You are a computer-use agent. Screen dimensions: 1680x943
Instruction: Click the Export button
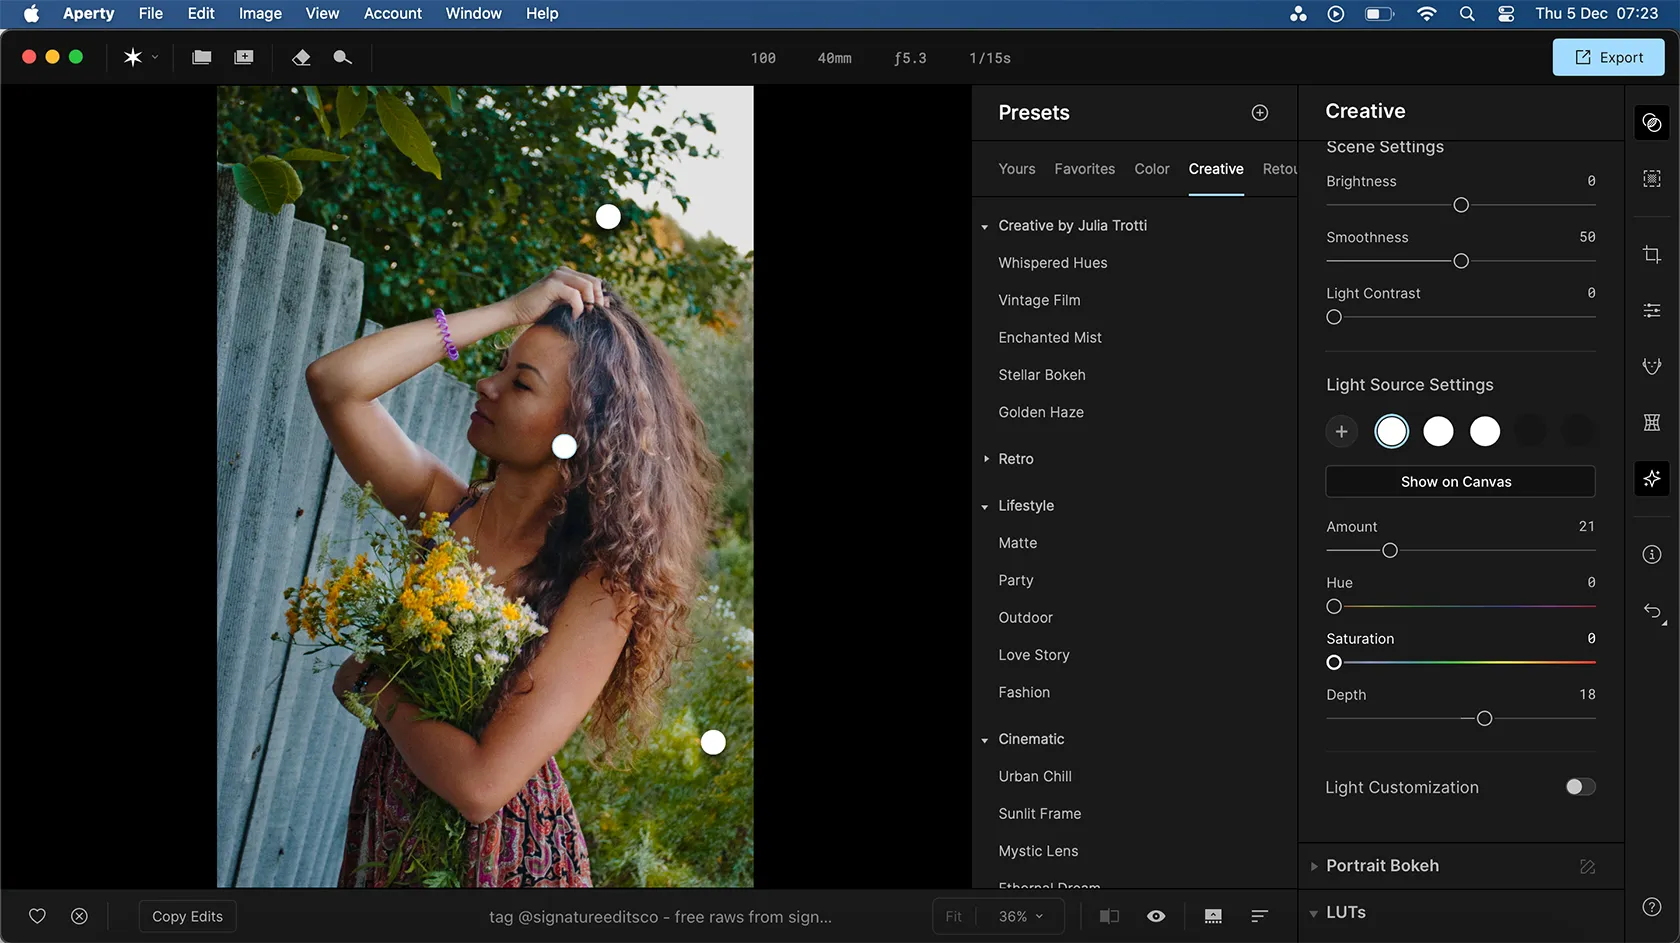(1608, 58)
